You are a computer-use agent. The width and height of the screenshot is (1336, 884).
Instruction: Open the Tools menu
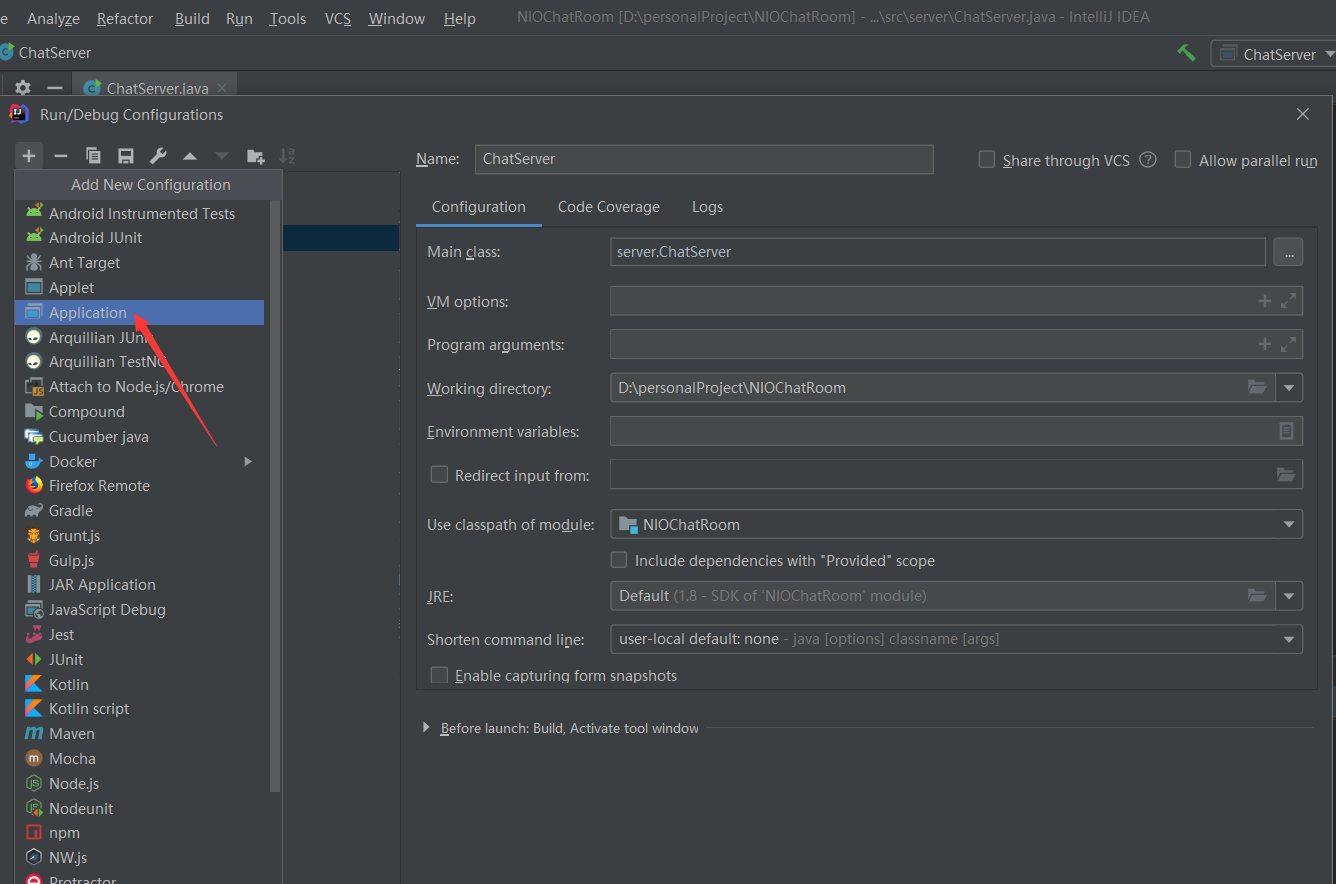tap(288, 18)
